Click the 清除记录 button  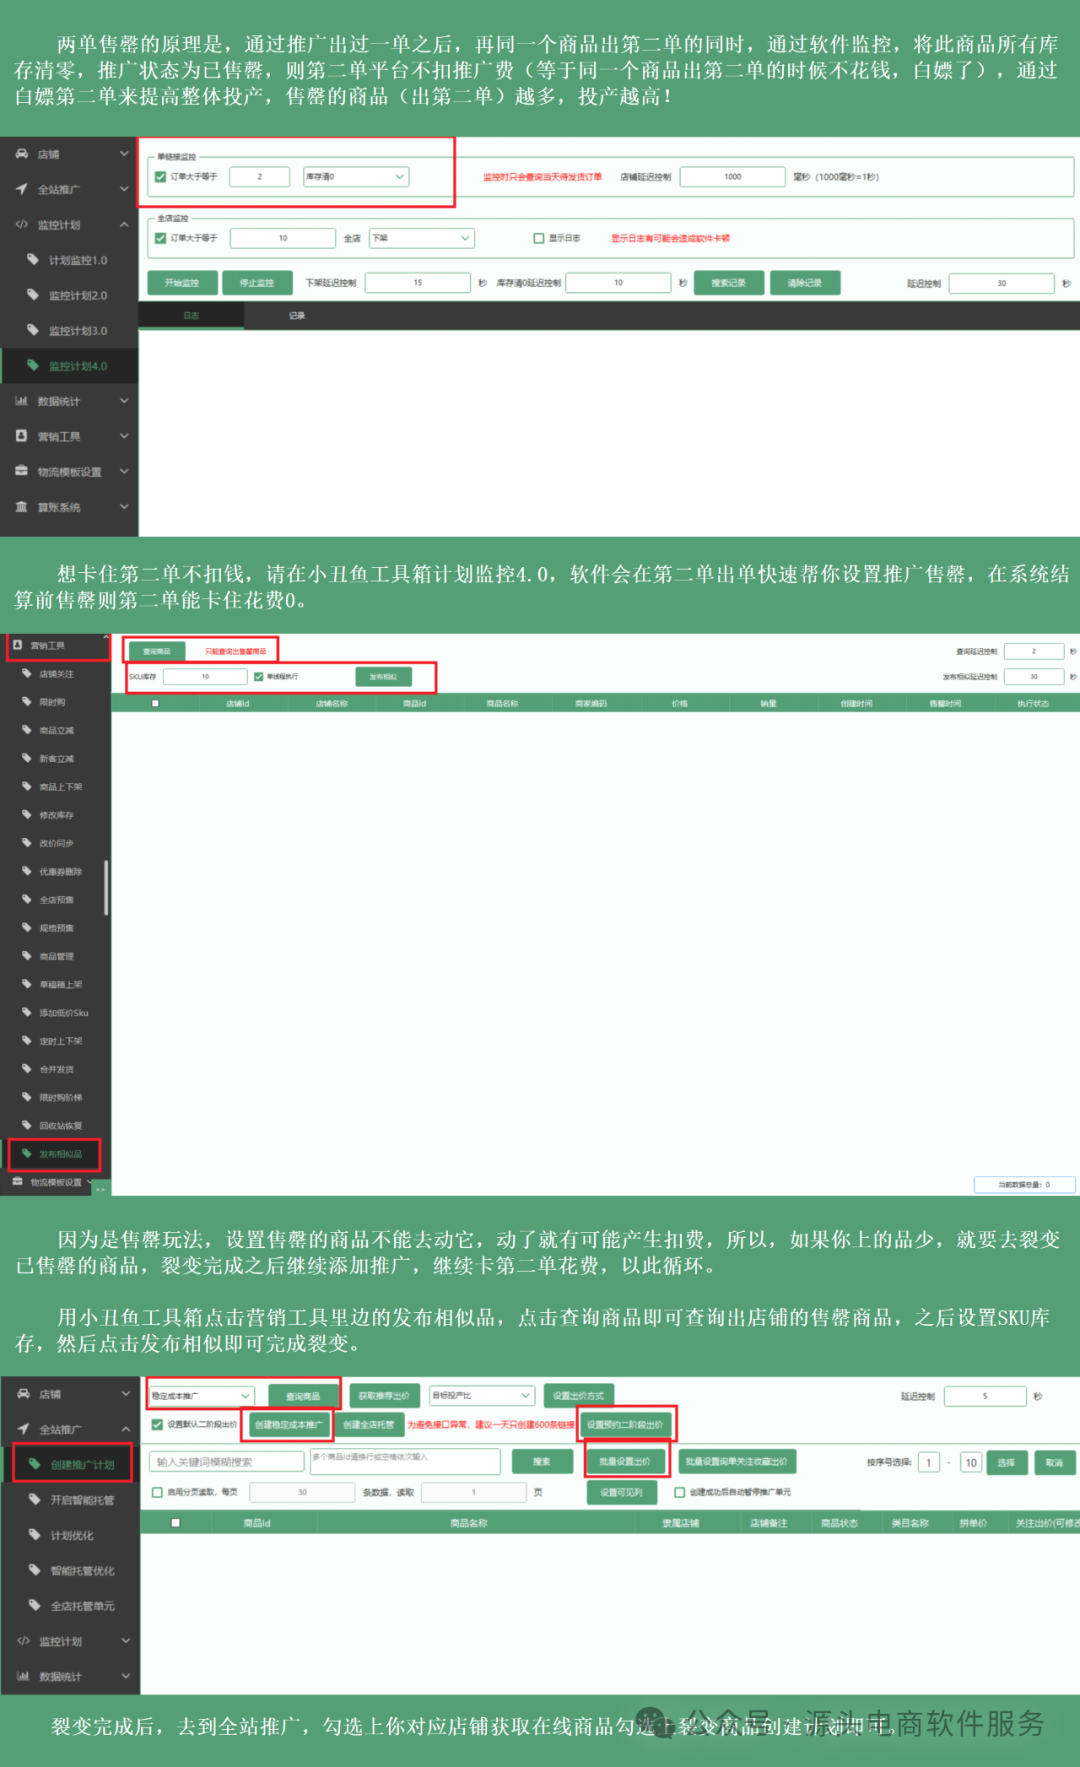(805, 283)
